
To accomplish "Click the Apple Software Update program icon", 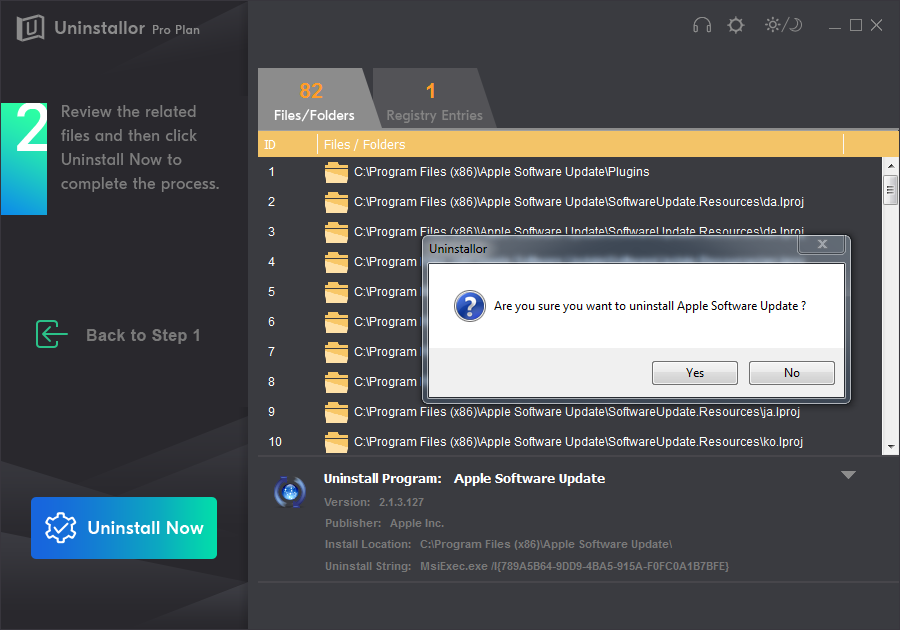I will (x=290, y=492).
